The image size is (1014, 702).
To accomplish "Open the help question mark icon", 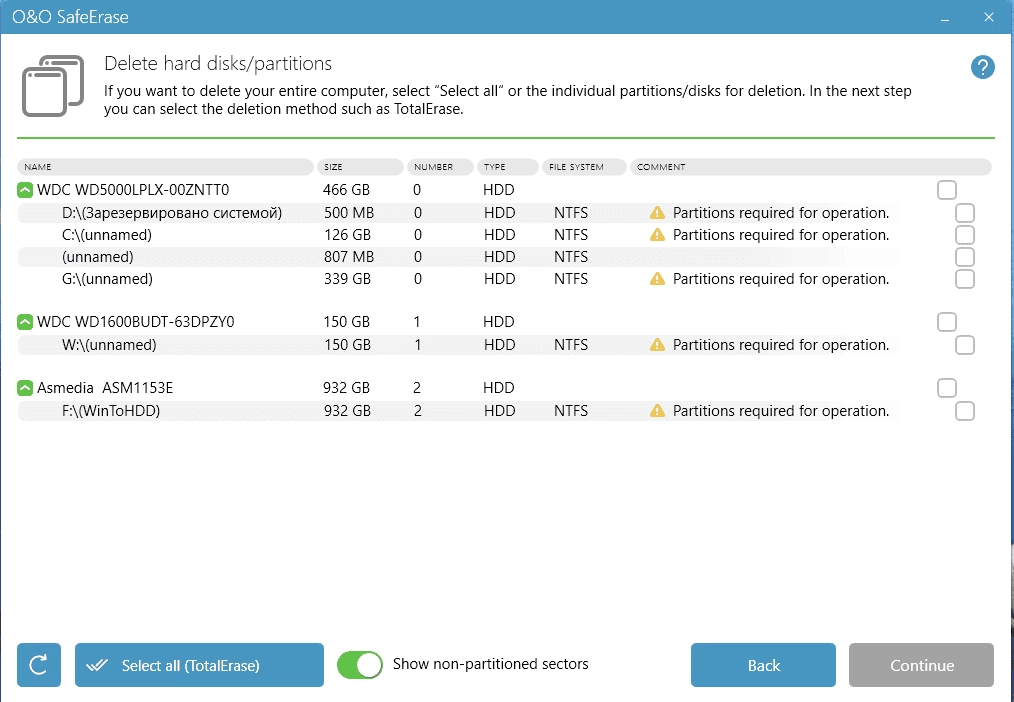I will point(982,67).
